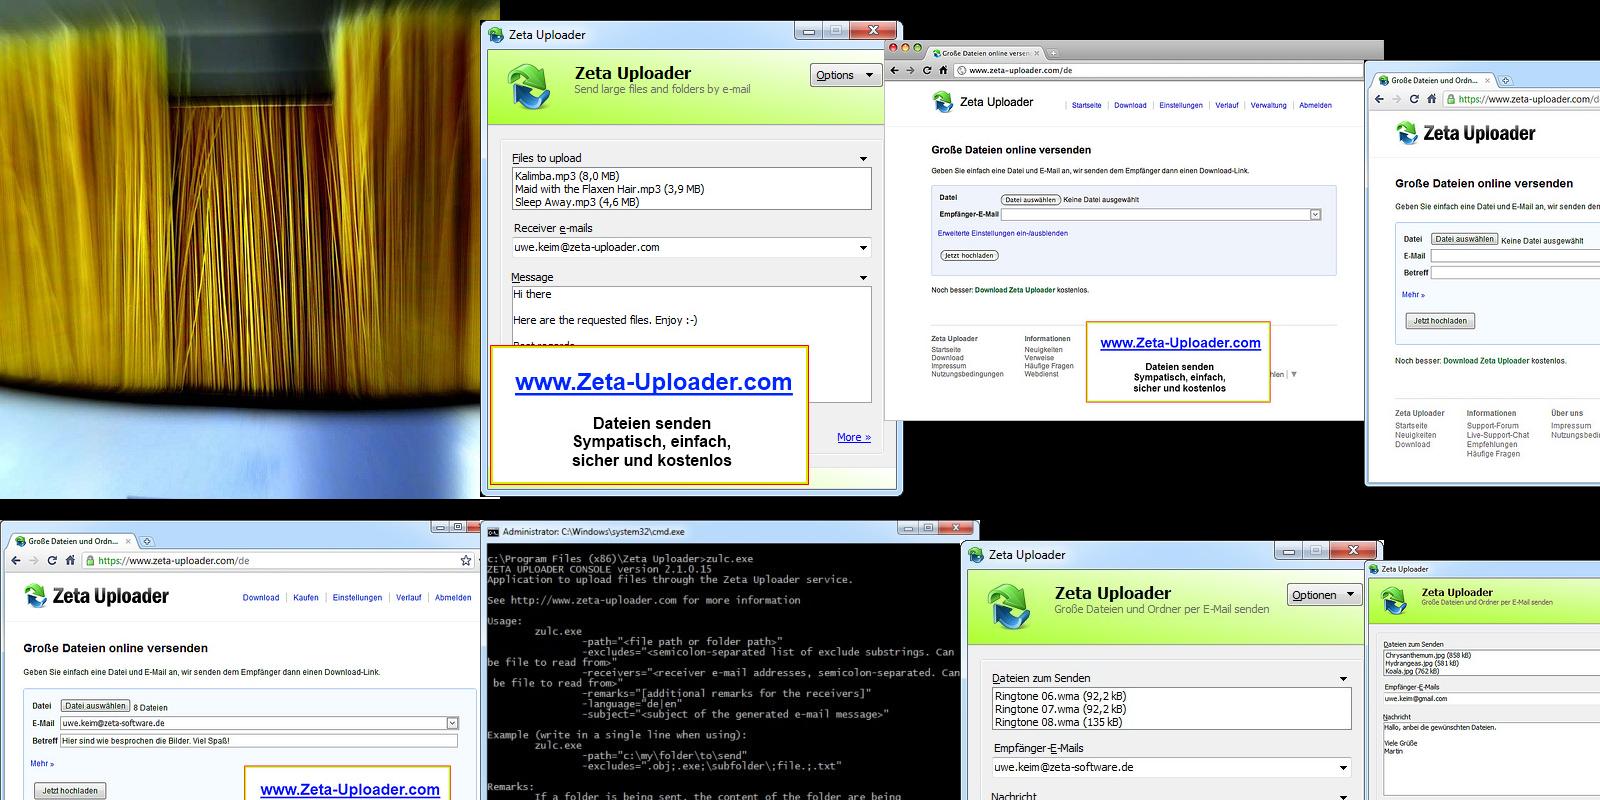Open new tab in Mac browser window

pos(1053,53)
